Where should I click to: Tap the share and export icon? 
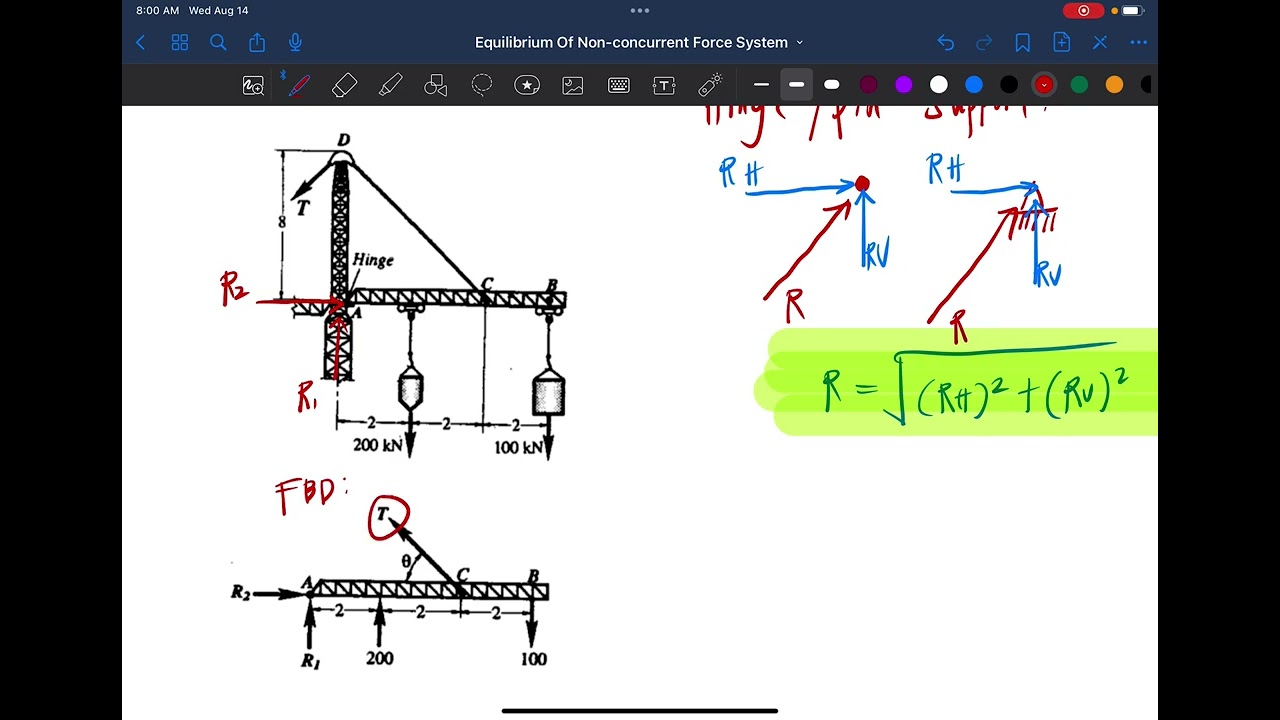[x=257, y=42]
